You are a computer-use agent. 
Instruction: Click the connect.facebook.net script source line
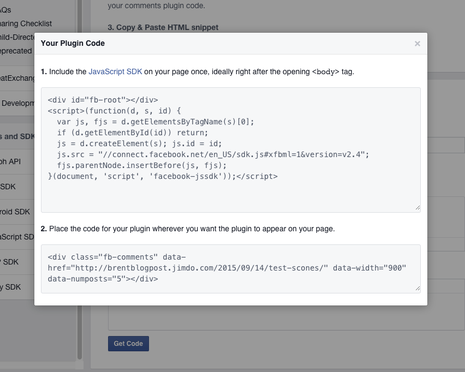tap(213, 154)
